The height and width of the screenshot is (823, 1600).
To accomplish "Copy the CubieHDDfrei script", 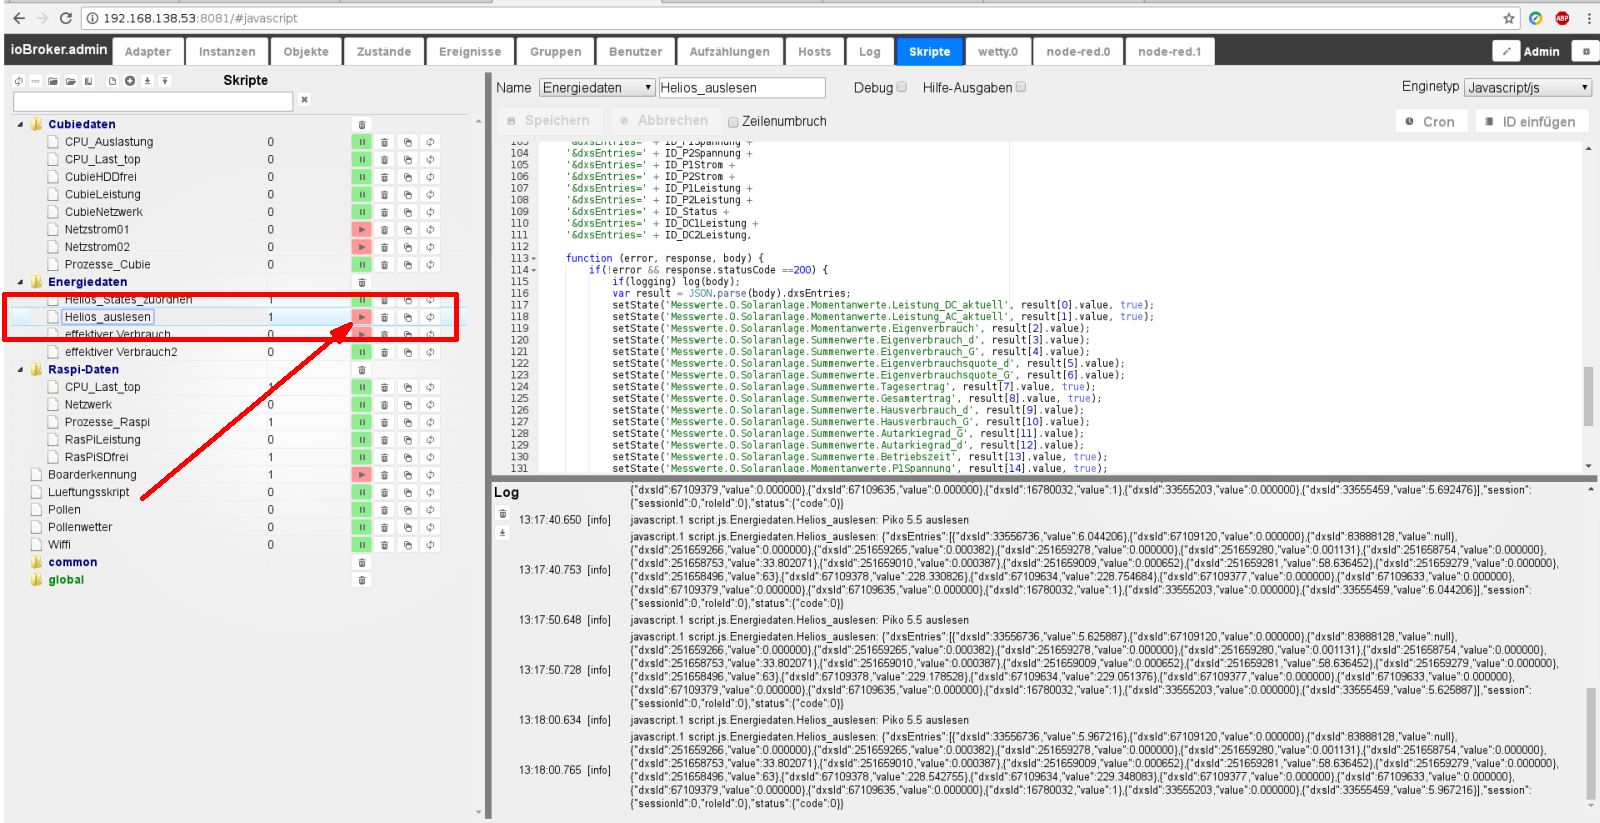I will (x=408, y=177).
